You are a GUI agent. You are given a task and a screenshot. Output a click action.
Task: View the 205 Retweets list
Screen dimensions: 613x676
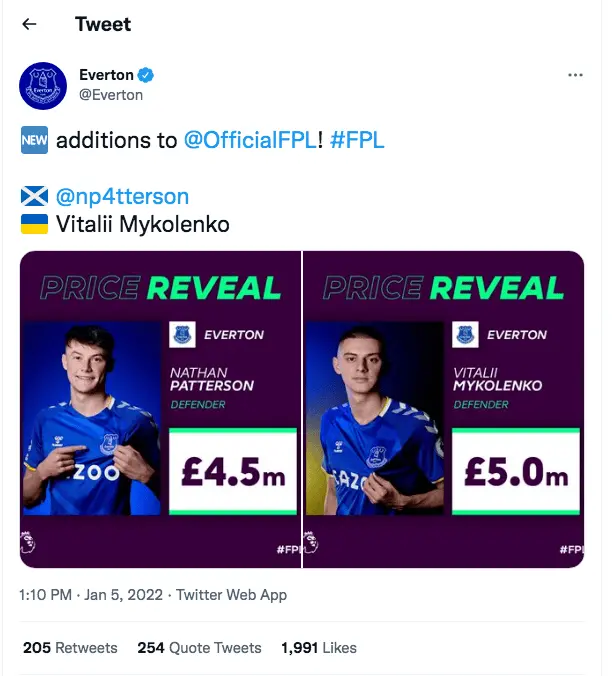pyautogui.click(x=70, y=648)
